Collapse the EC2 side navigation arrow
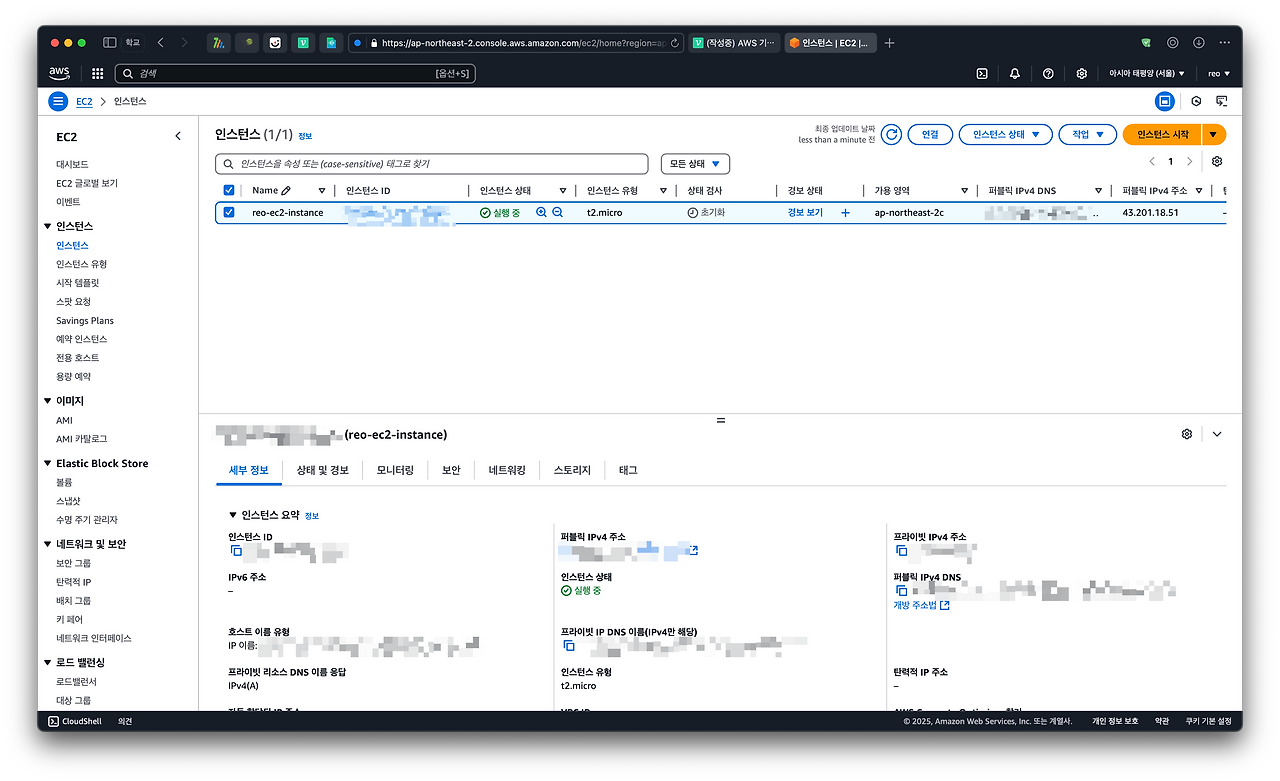 pos(178,136)
